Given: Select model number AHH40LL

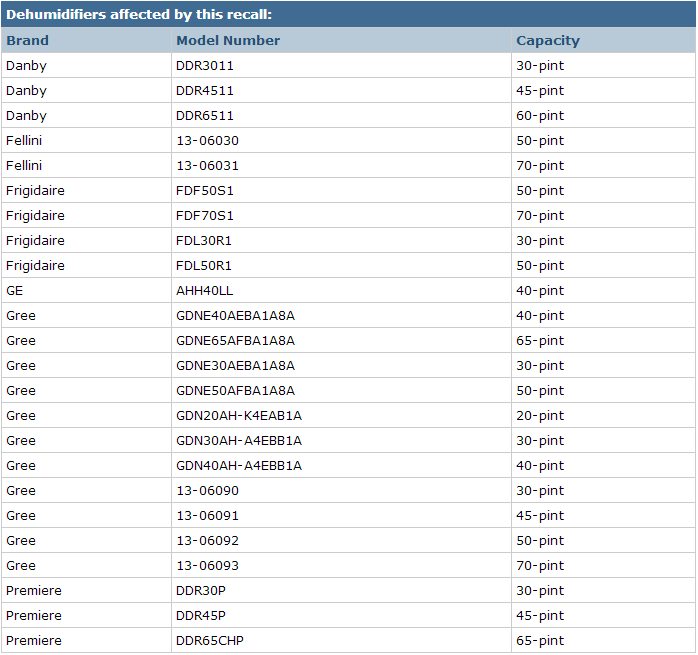Looking at the screenshot, I should click(204, 291).
